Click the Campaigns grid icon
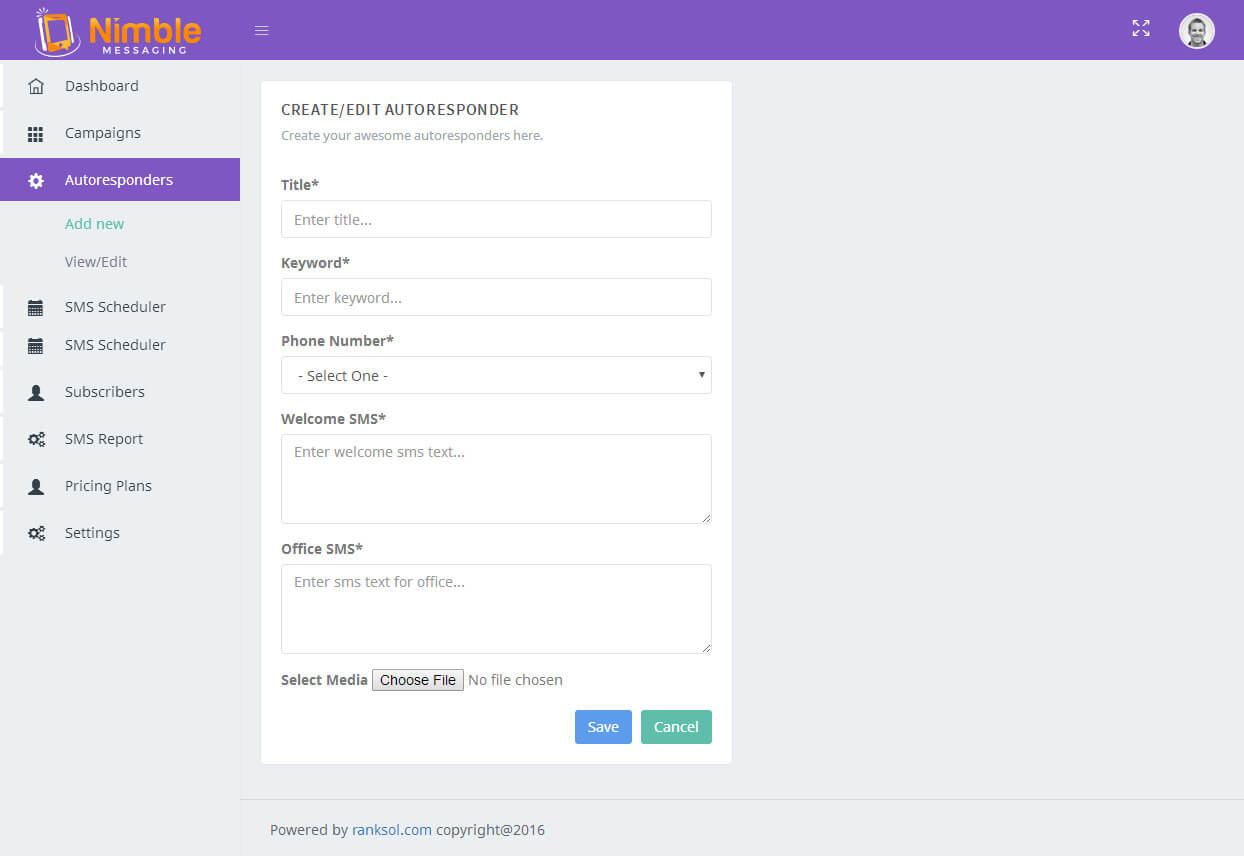This screenshot has width=1244, height=856. point(36,134)
